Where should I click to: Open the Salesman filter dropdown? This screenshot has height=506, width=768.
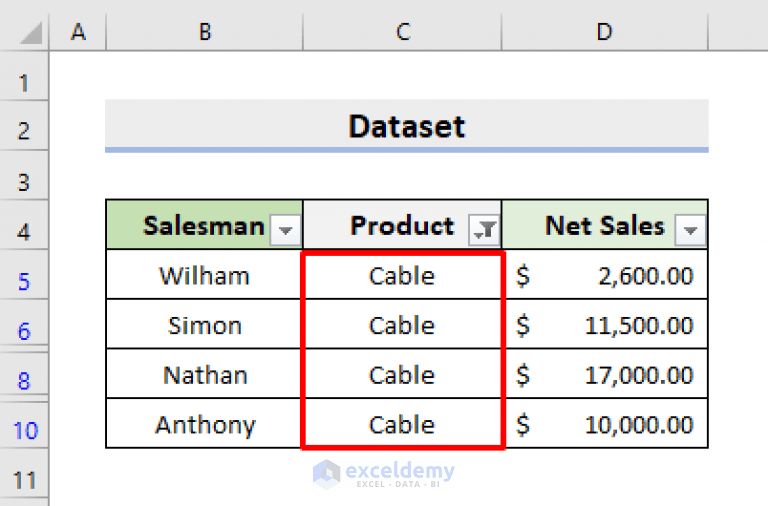tap(286, 229)
